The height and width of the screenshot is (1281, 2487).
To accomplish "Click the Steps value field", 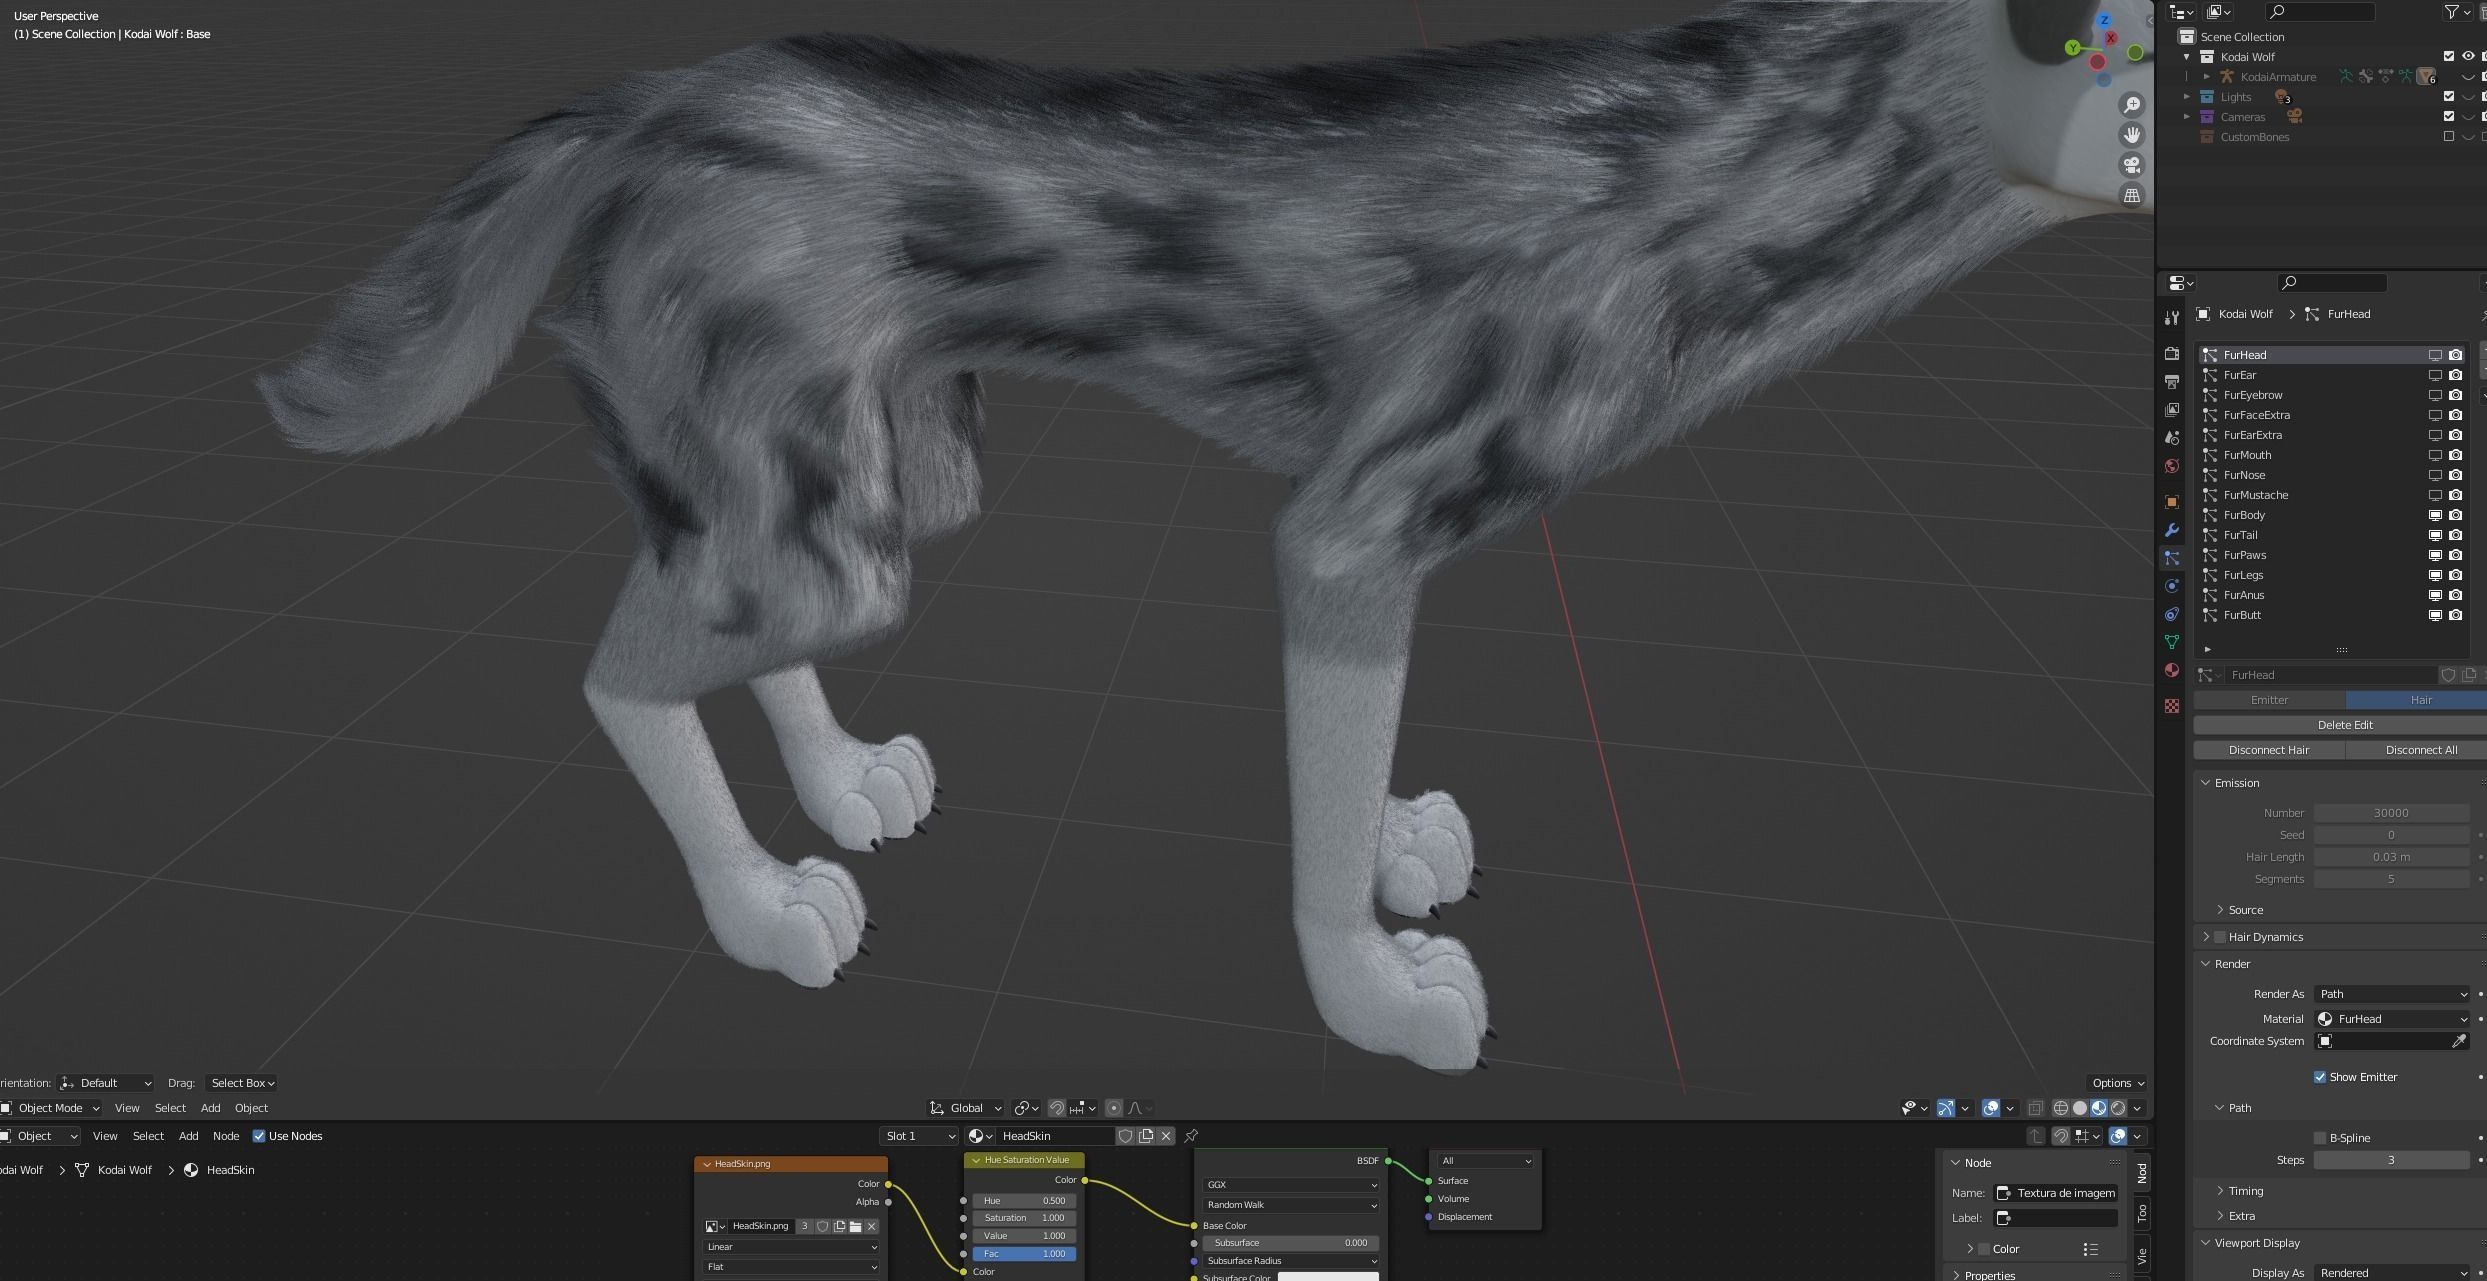I will pyautogui.click(x=2392, y=1160).
